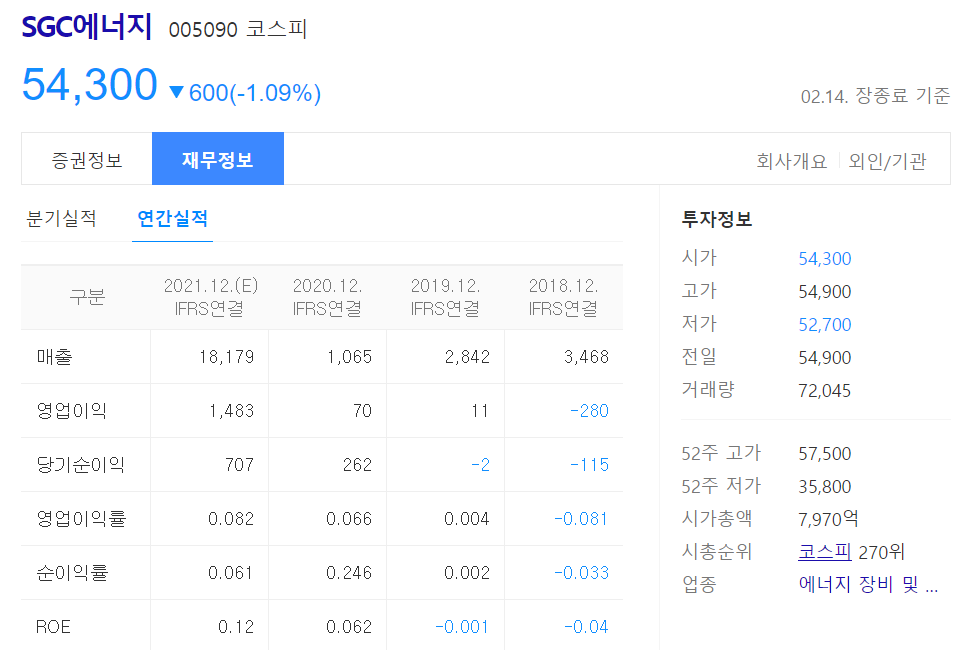The width and height of the screenshot is (966, 650).
Task: Click the 고가 value 54,900
Action: 825,292
